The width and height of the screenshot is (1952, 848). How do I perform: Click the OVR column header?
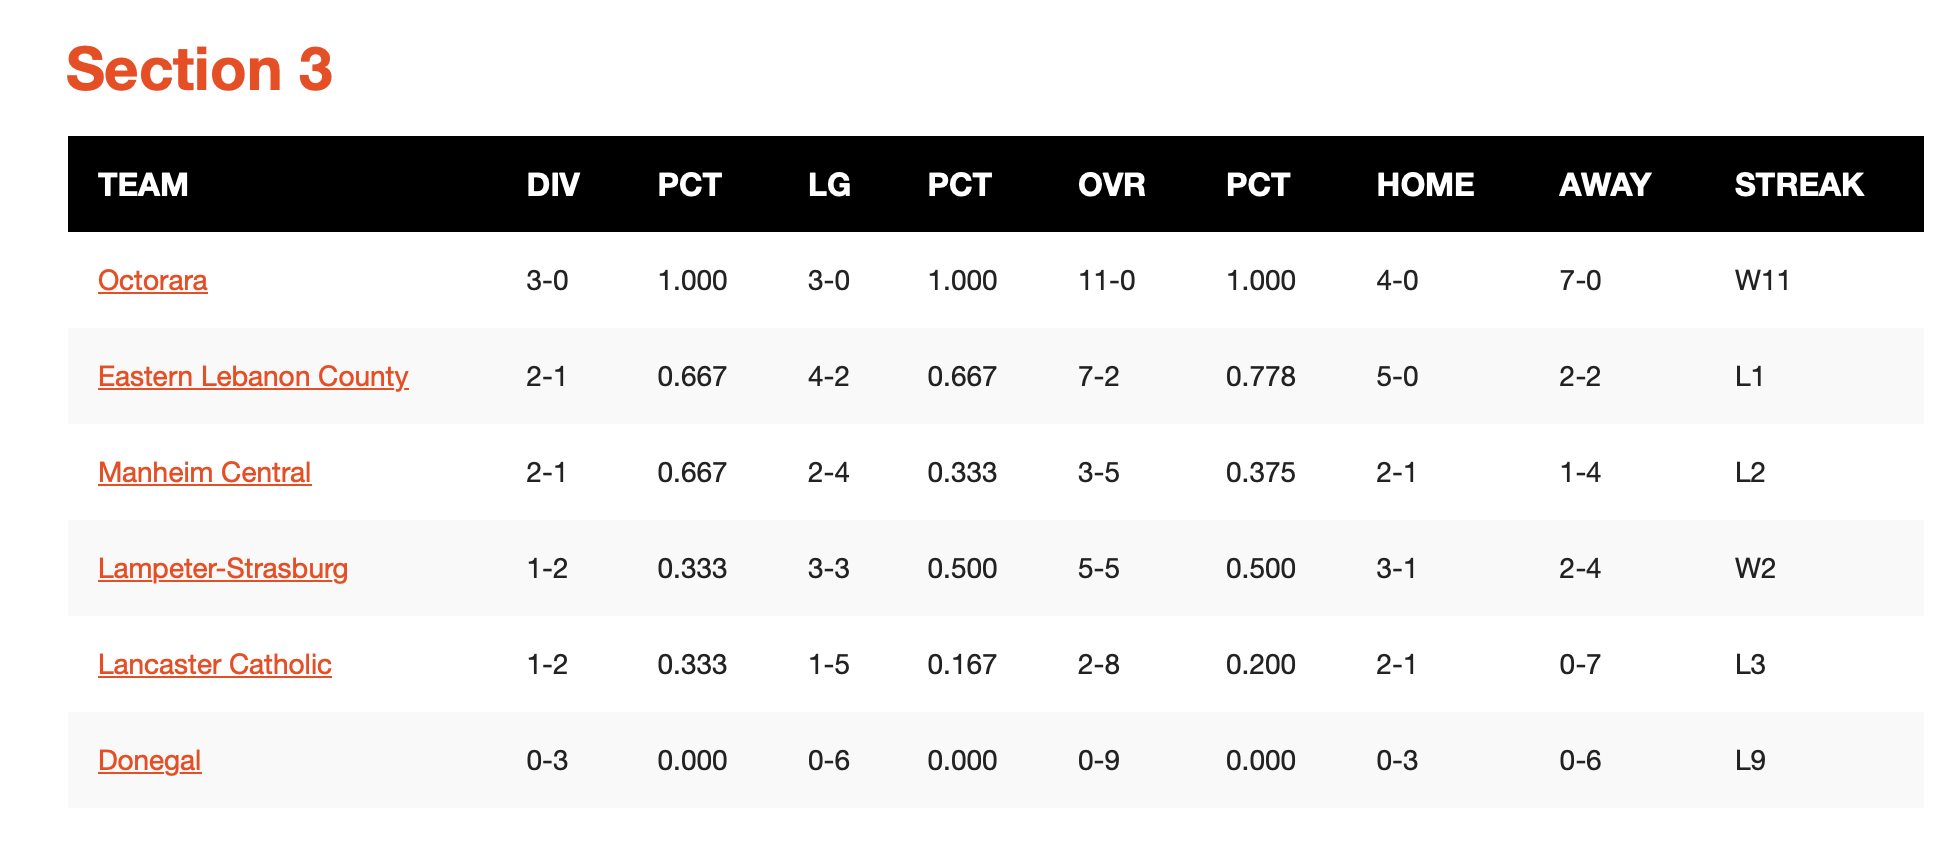click(1111, 185)
